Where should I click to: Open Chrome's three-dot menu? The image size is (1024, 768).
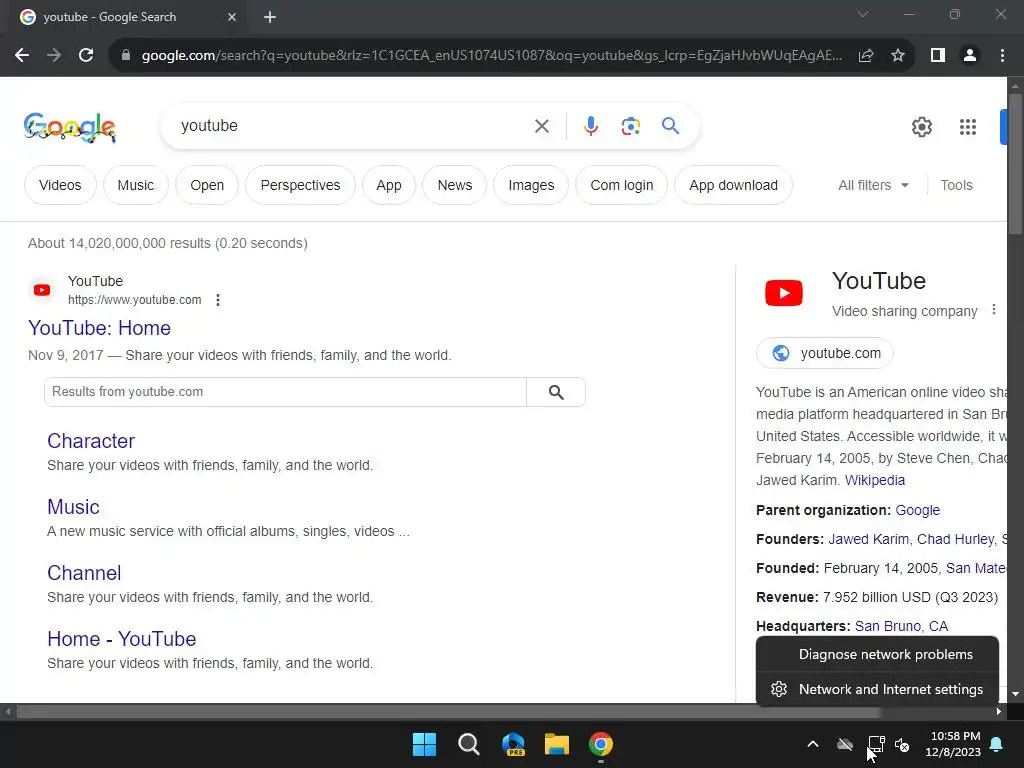coord(1002,56)
